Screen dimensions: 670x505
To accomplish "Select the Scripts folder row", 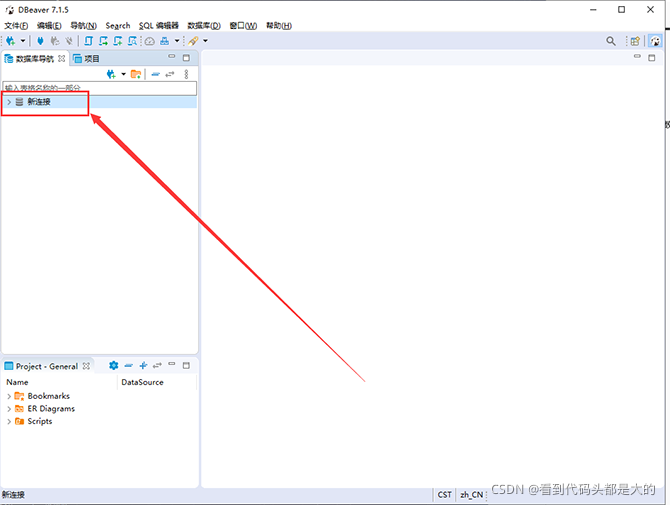I will pos(40,421).
